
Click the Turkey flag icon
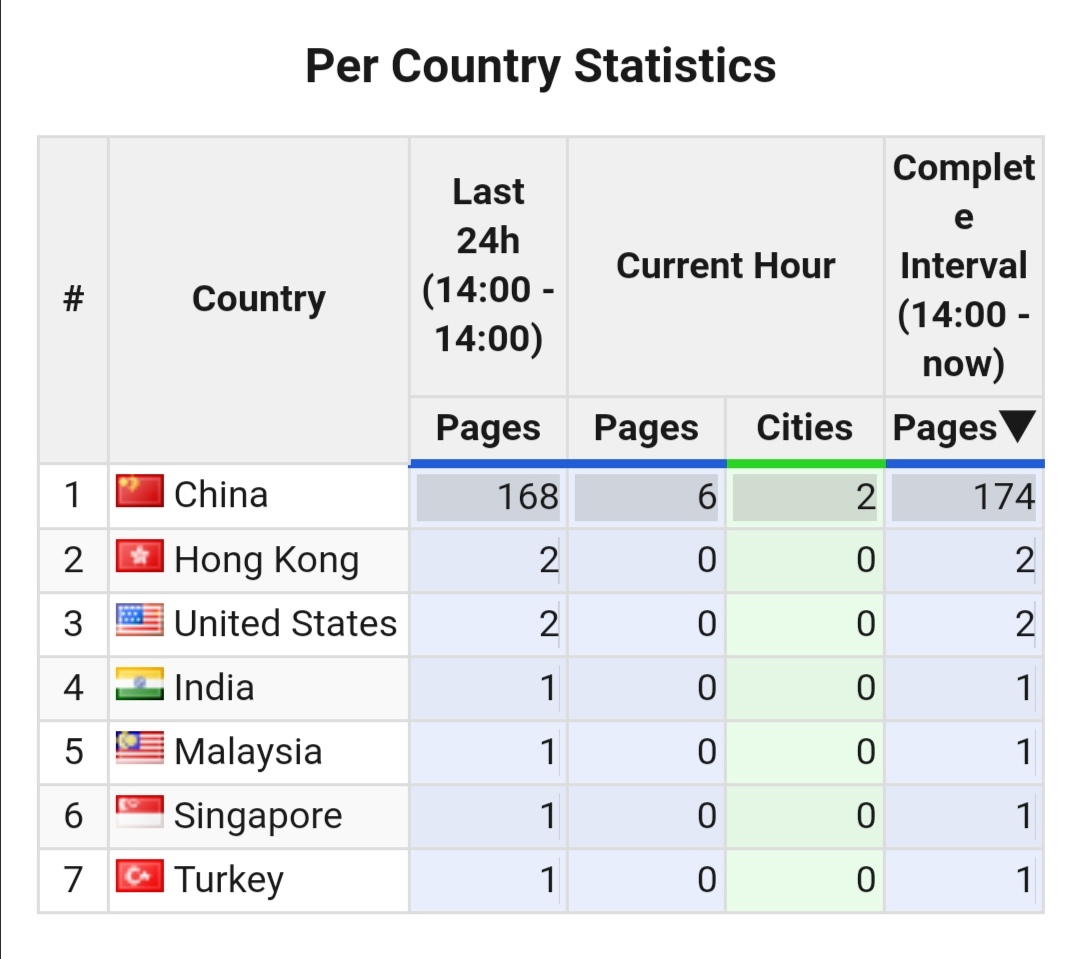tap(140, 876)
